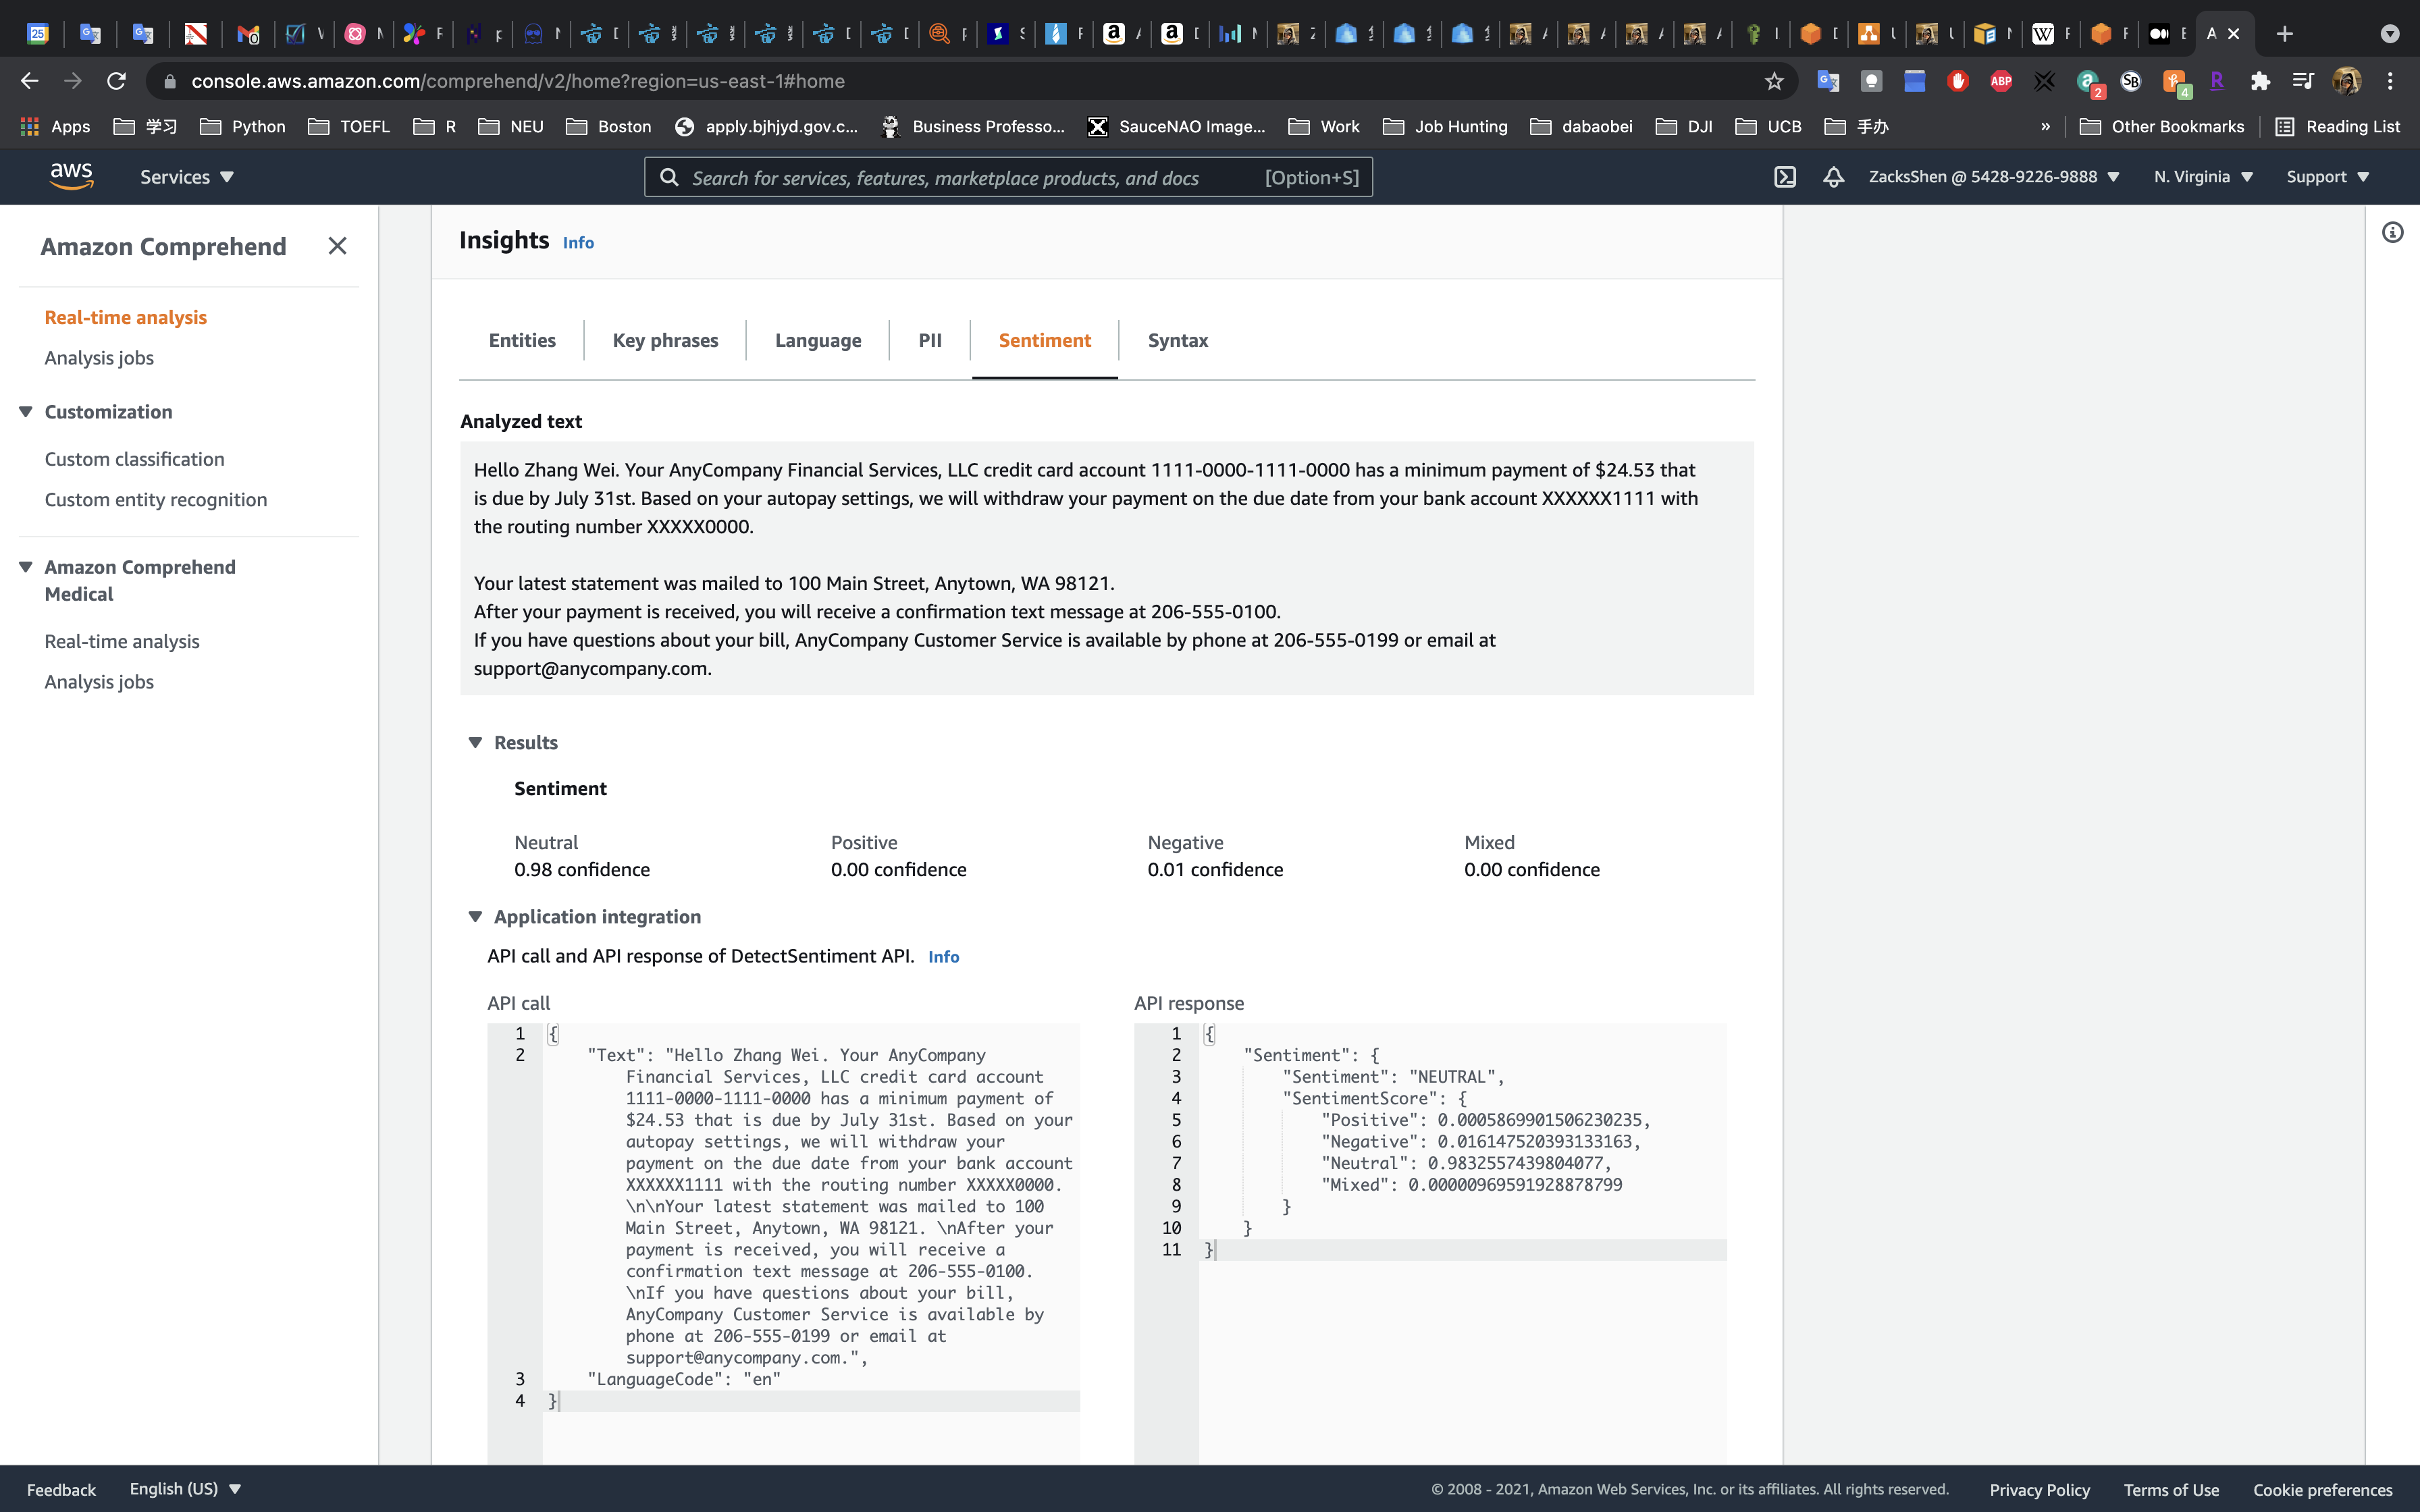2420x1512 pixels.
Task: Open the info panel circle icon
Action: pyautogui.click(x=2392, y=233)
